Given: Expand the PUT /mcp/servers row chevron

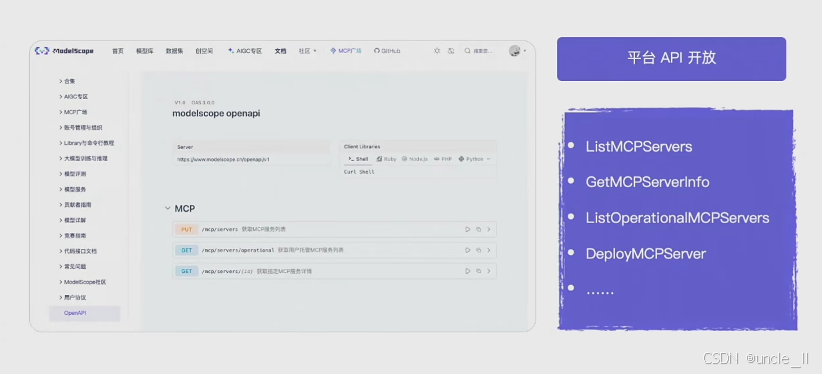Looking at the screenshot, I should click(489, 229).
